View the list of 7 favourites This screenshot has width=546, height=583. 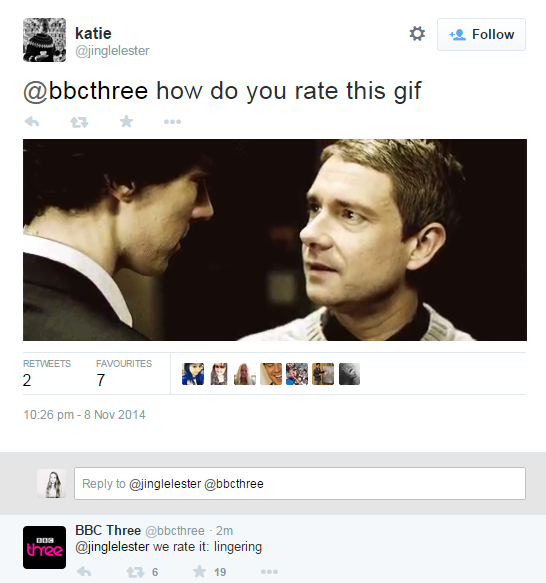(124, 374)
